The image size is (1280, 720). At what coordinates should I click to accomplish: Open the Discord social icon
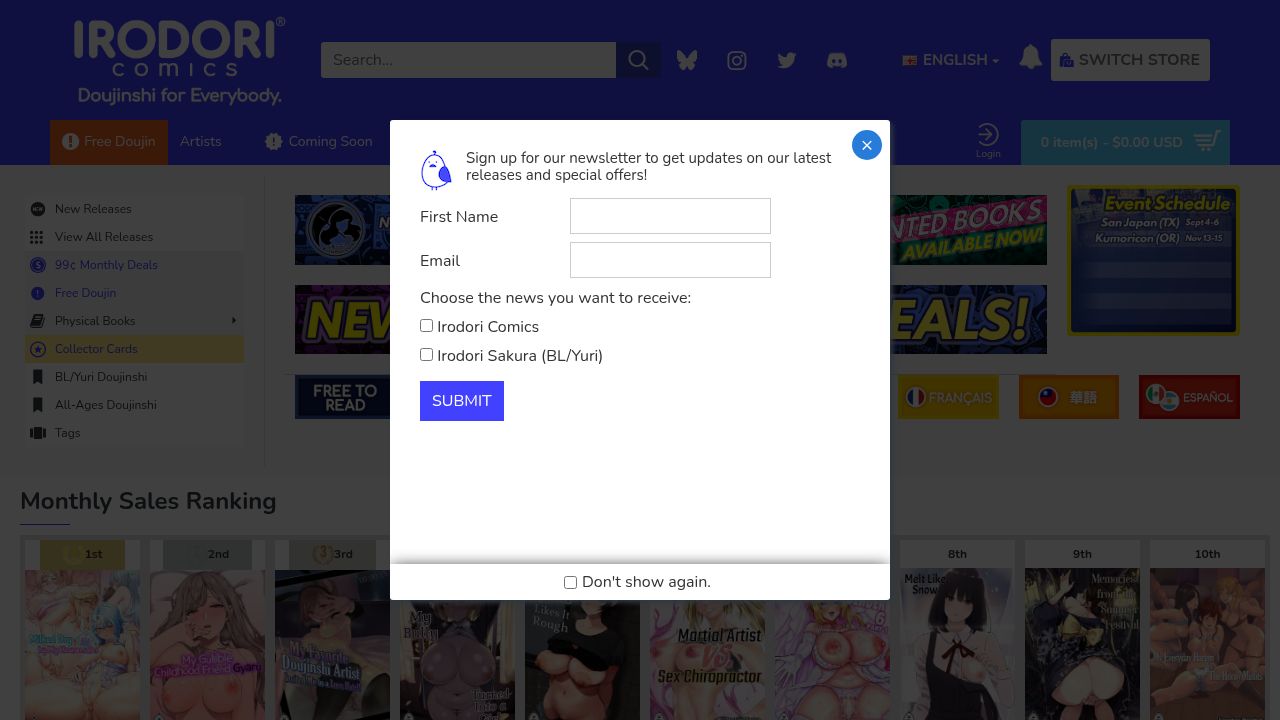[837, 61]
